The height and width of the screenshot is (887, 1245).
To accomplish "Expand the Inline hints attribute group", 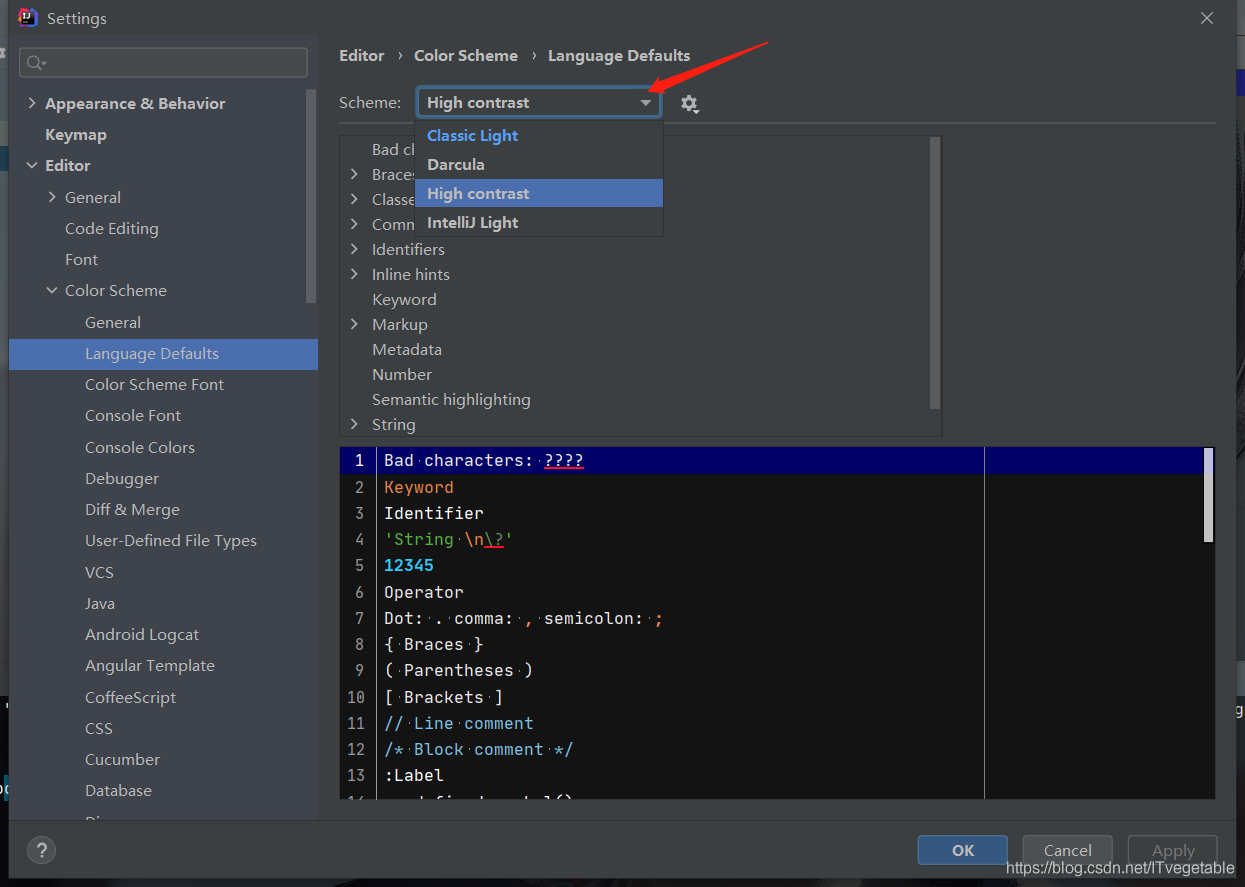I will point(354,274).
